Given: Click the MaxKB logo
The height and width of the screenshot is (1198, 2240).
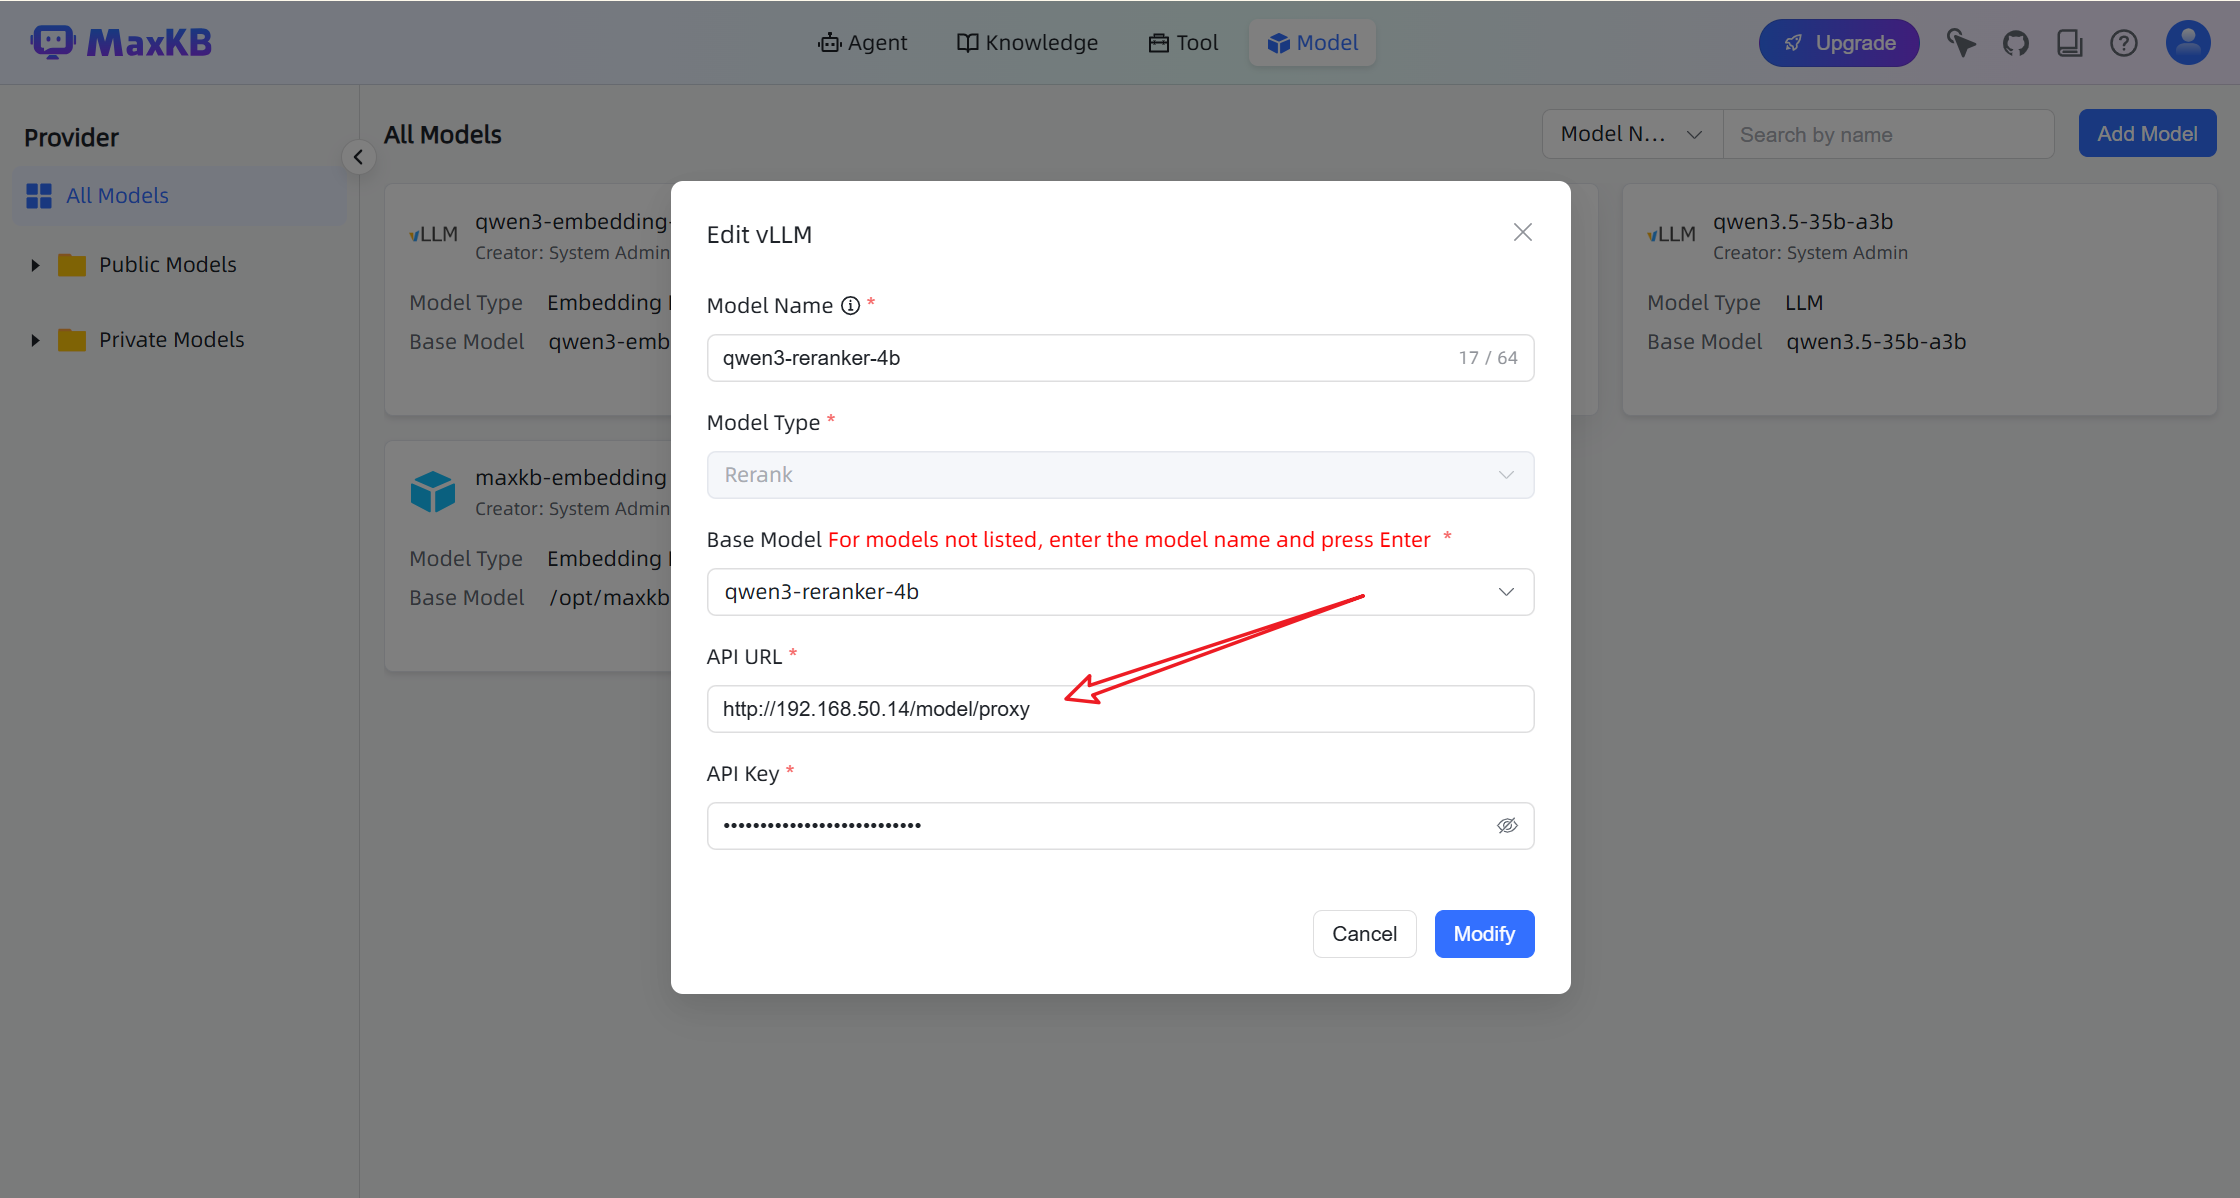Looking at the screenshot, I should 122,43.
